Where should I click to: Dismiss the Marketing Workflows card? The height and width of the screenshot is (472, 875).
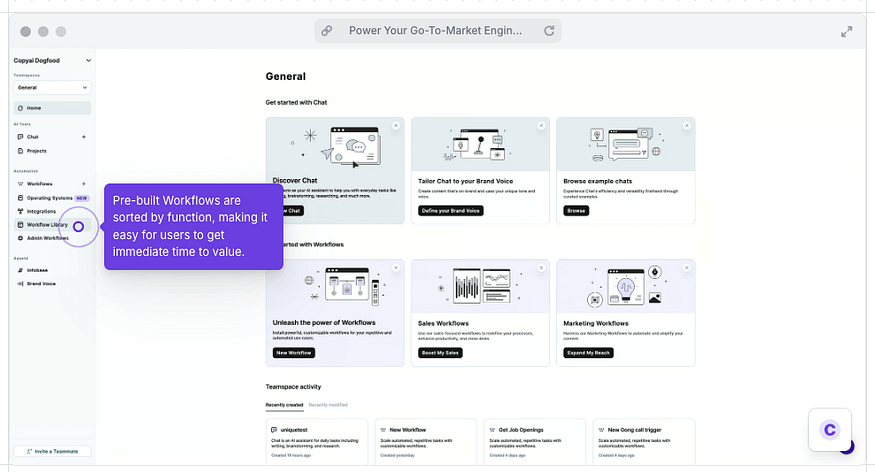tap(686, 268)
